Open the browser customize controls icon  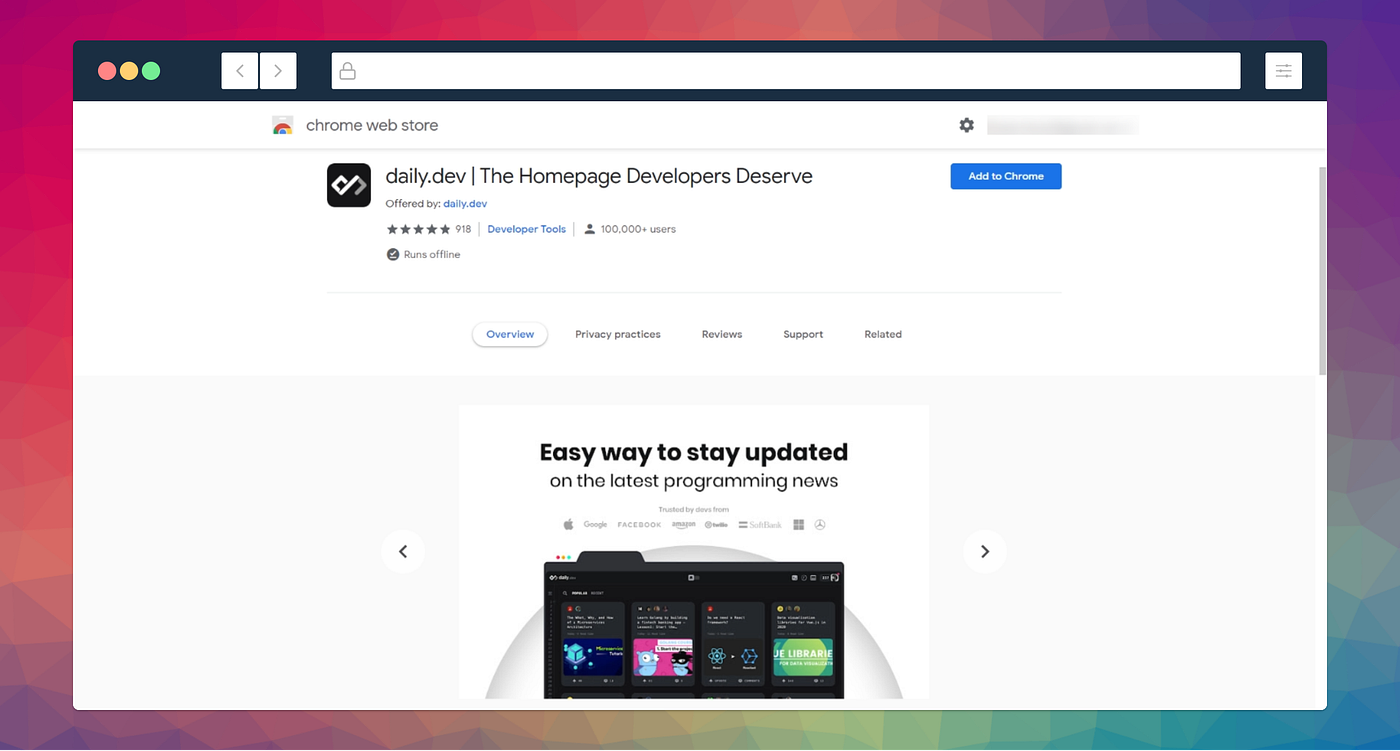(1283, 70)
